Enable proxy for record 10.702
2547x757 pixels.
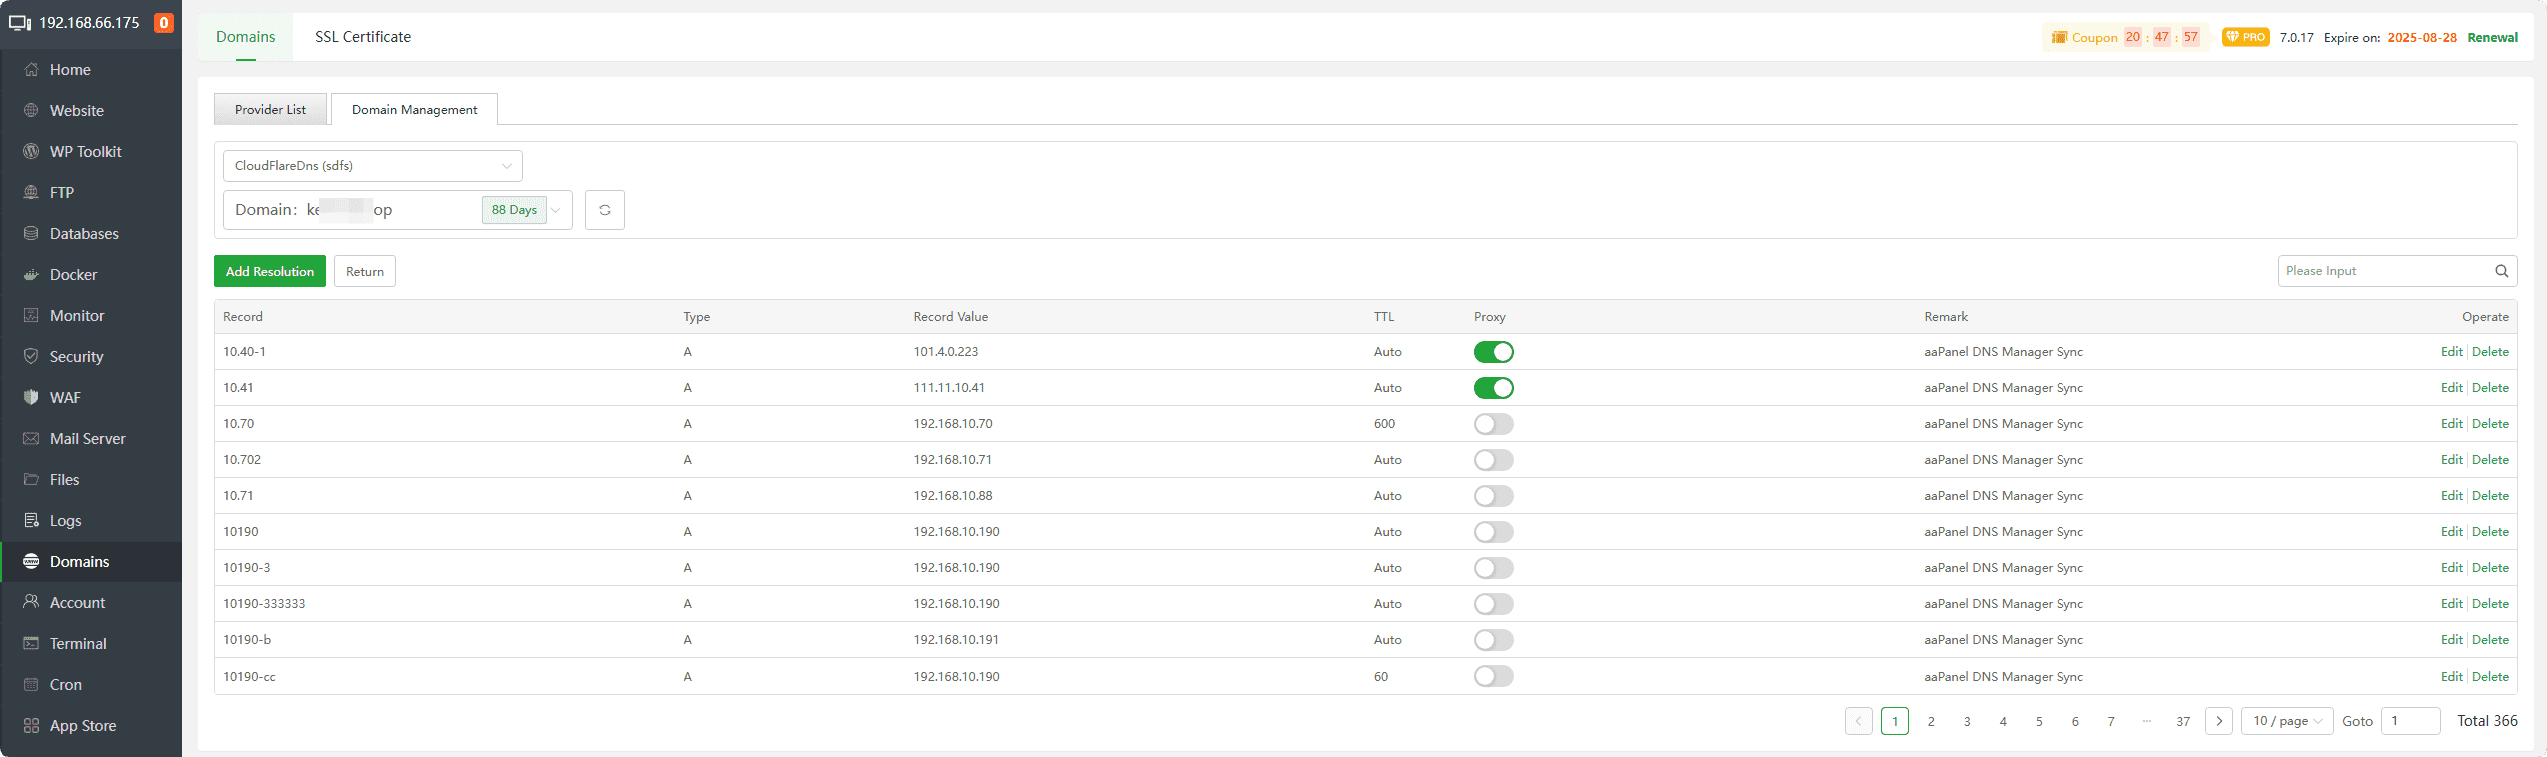[x=1494, y=460]
